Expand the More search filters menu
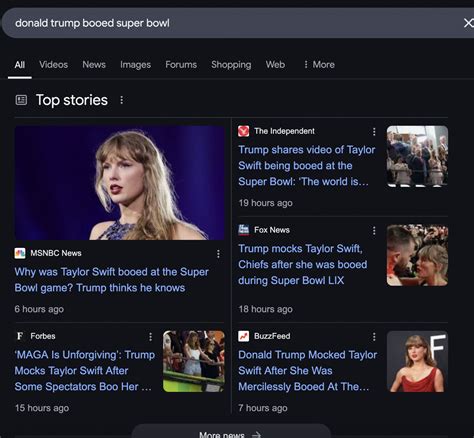This screenshot has height=438, width=474. pos(319,65)
